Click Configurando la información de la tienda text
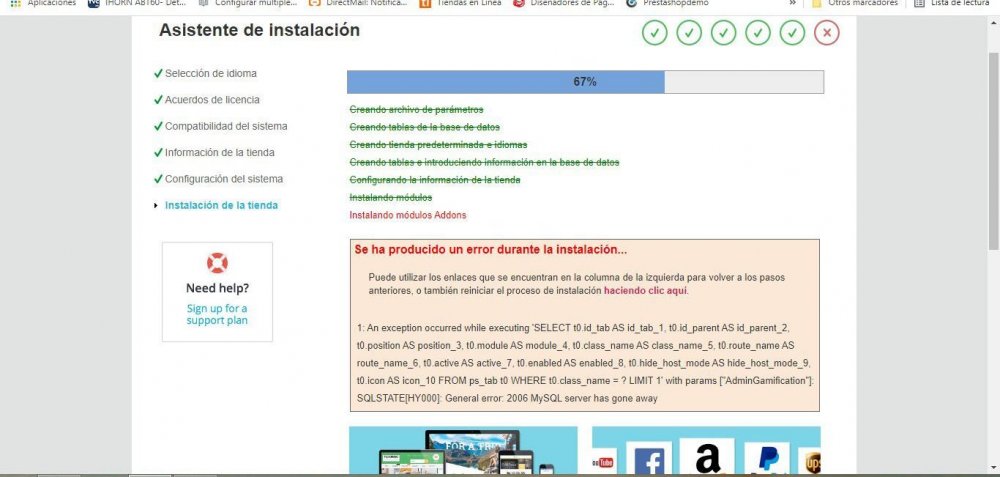This screenshot has width=1000, height=477. tap(434, 180)
